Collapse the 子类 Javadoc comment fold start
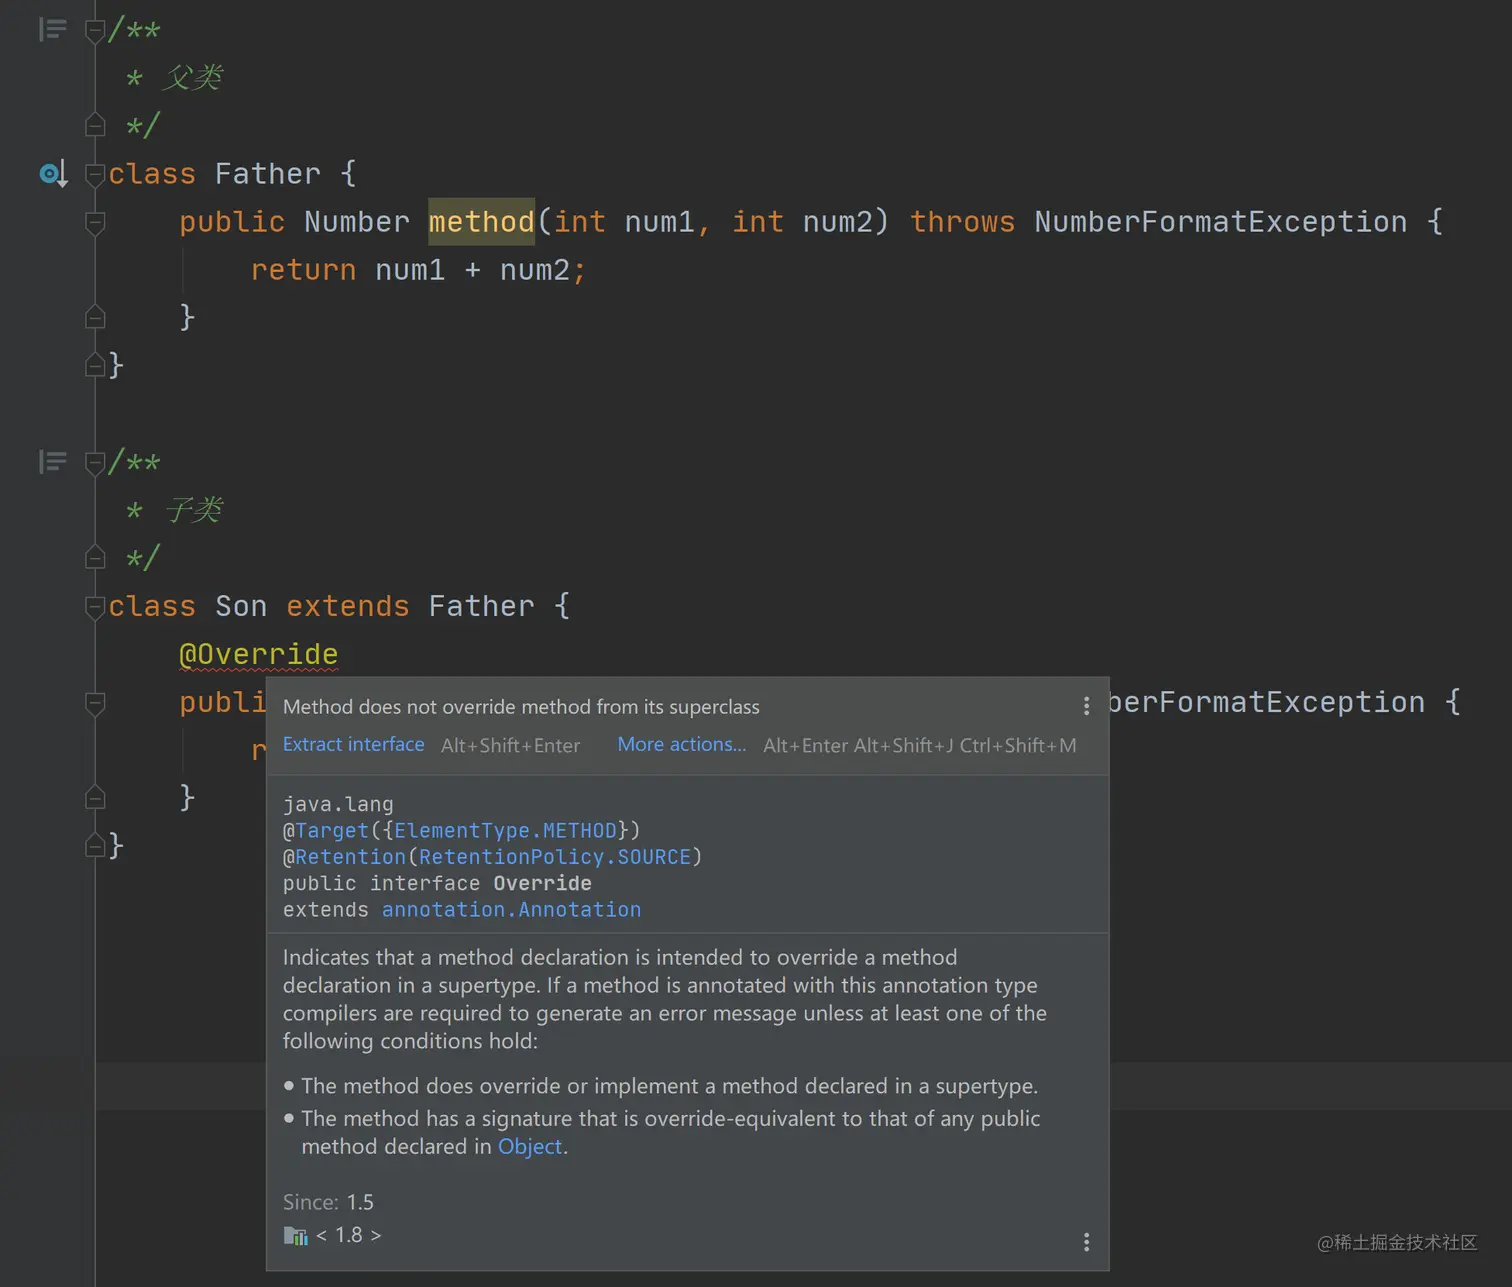 coord(95,463)
